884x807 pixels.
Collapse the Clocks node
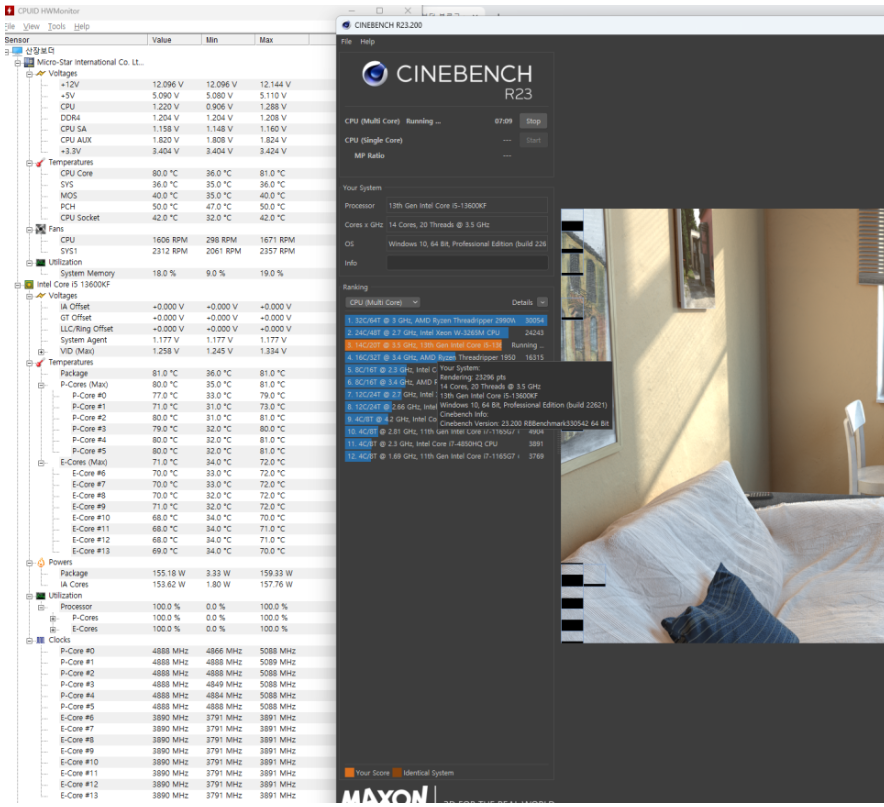point(29,641)
